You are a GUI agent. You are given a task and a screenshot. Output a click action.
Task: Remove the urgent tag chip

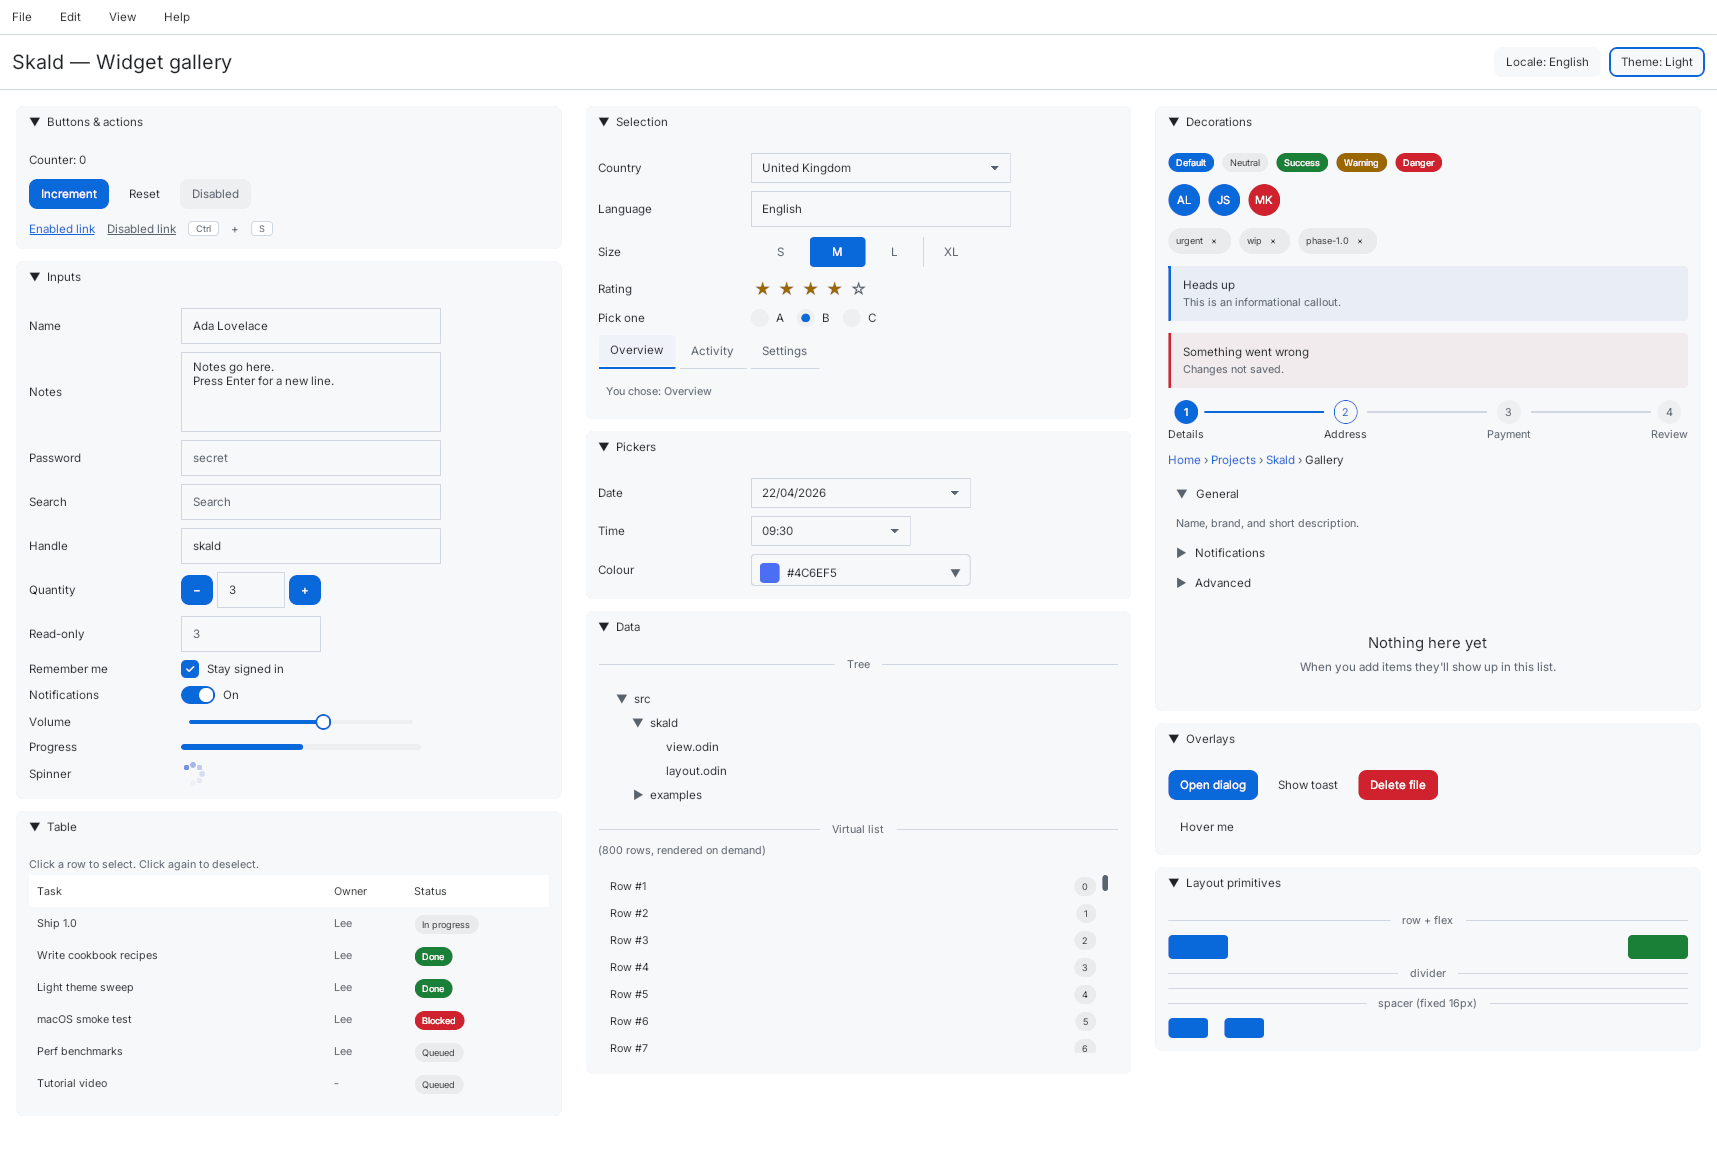click(1214, 241)
